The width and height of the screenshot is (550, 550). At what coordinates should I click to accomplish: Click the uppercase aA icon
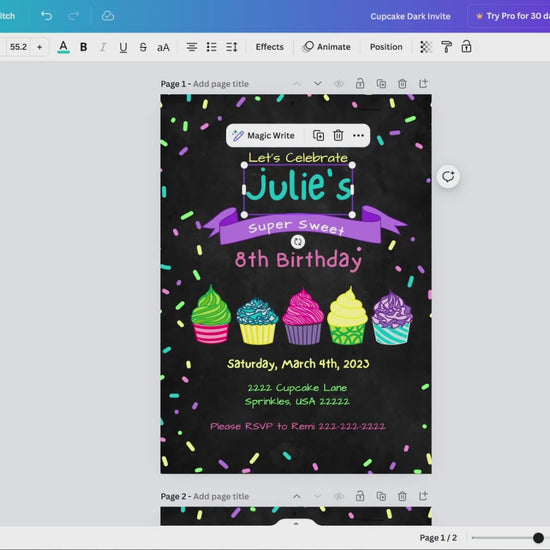[163, 47]
